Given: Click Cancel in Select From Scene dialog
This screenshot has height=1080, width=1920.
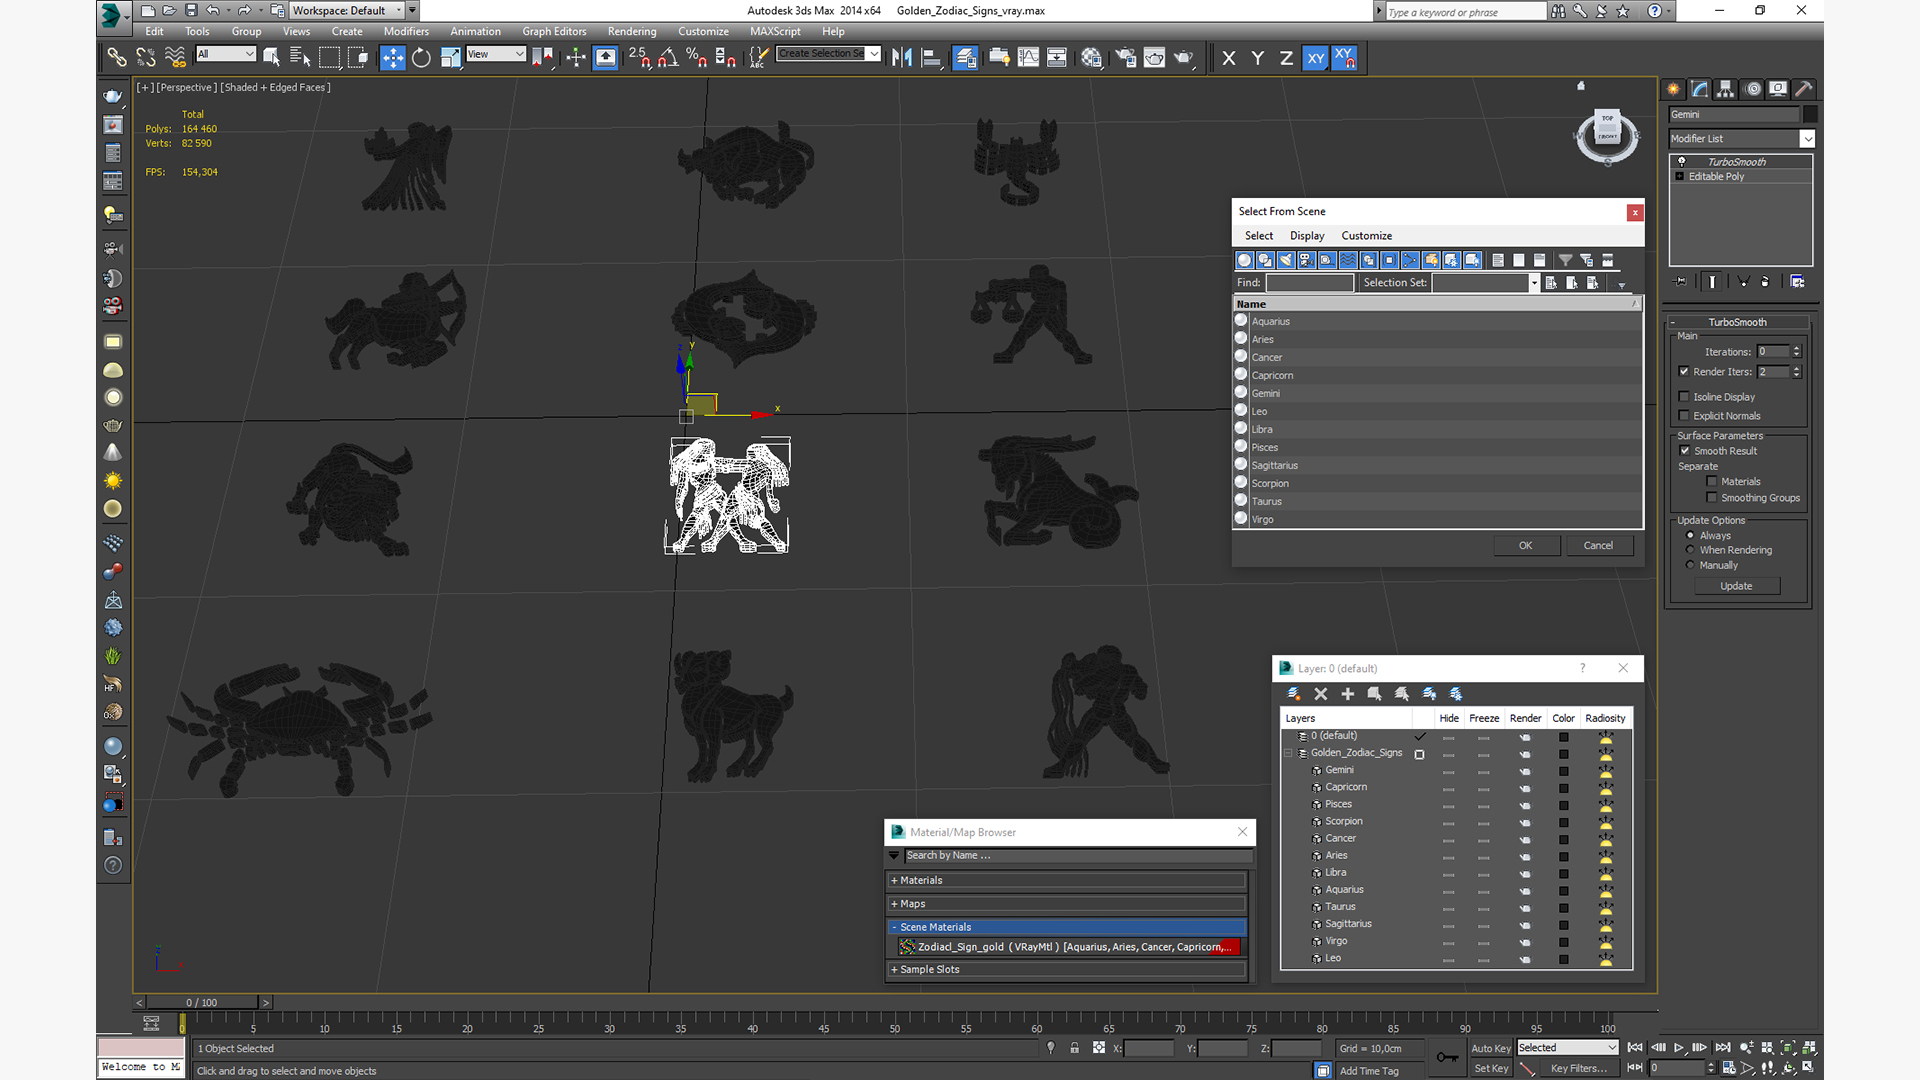Looking at the screenshot, I should coord(1598,546).
